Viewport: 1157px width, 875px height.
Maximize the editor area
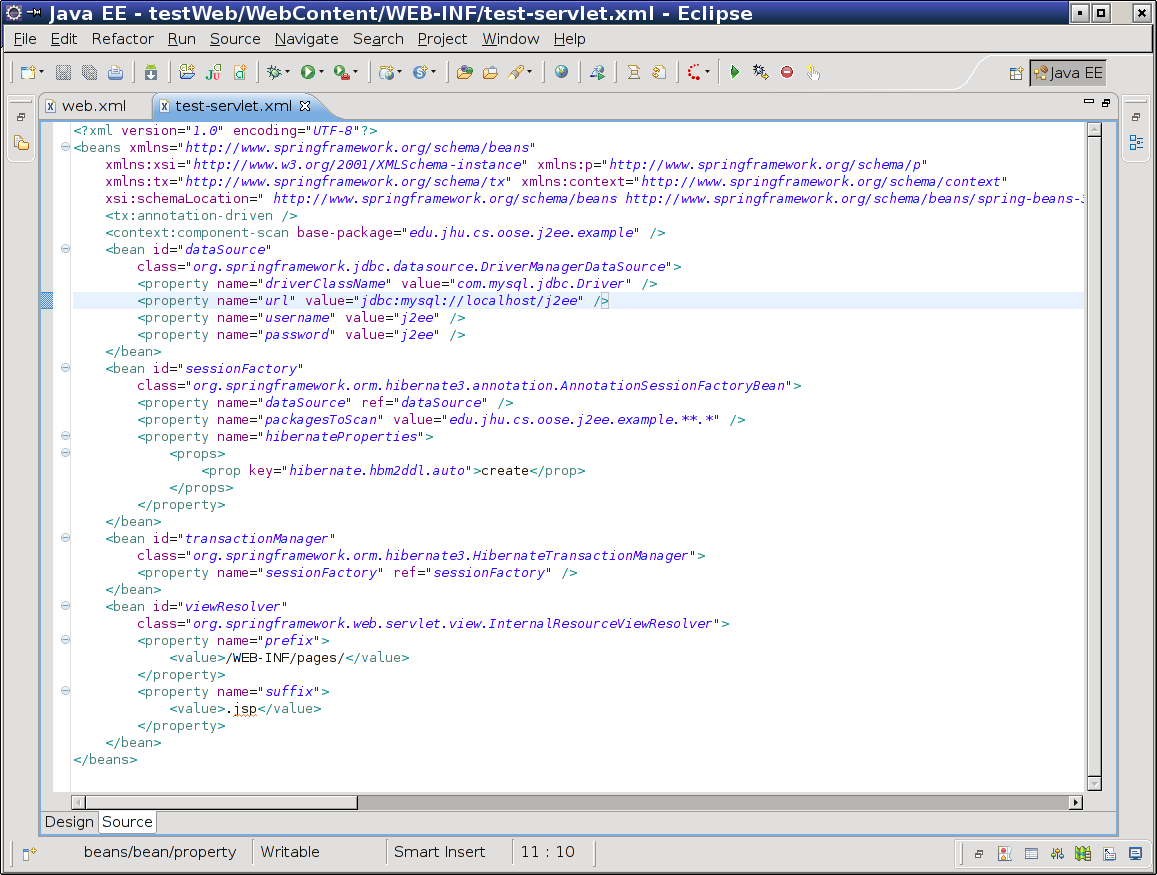coord(1105,103)
